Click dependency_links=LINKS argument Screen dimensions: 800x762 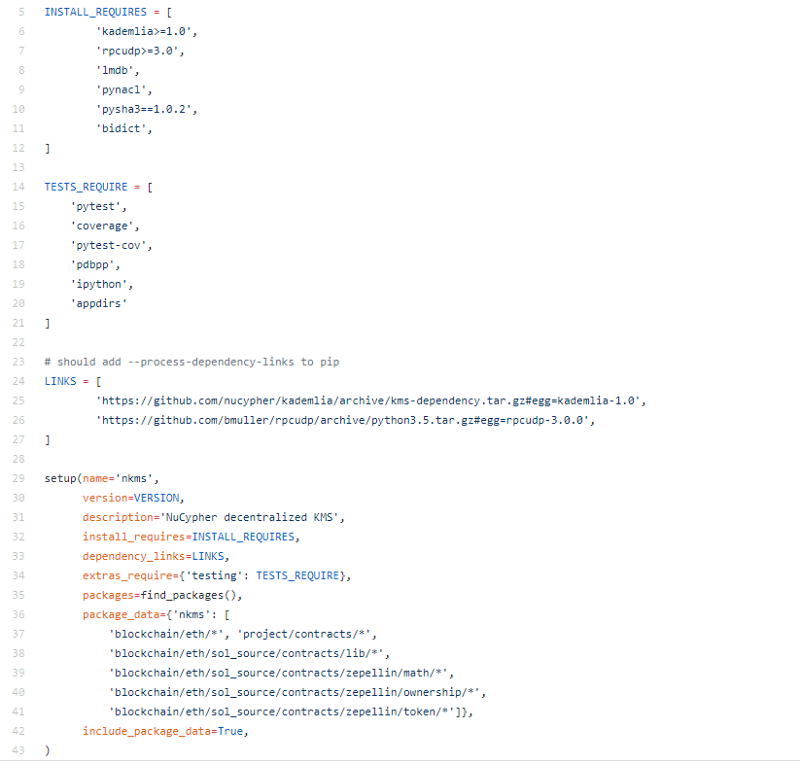pyautogui.click(x=153, y=556)
